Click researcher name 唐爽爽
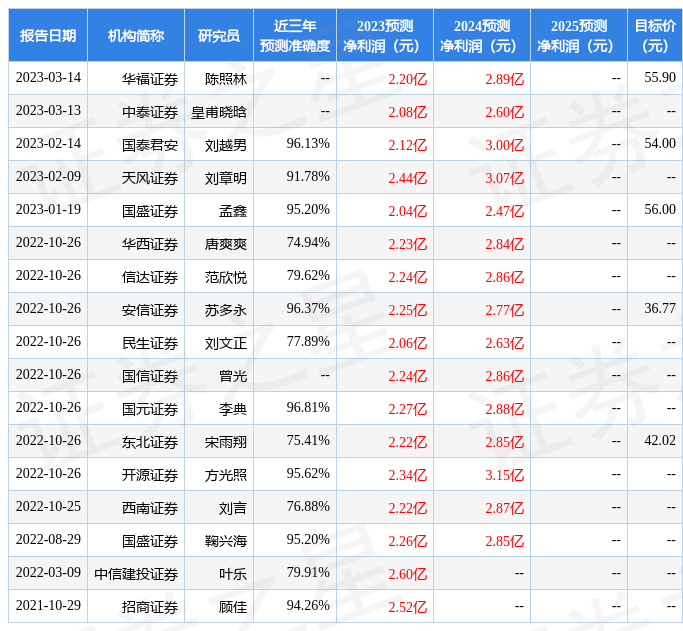Screen dimensions: 683x631 226,244
